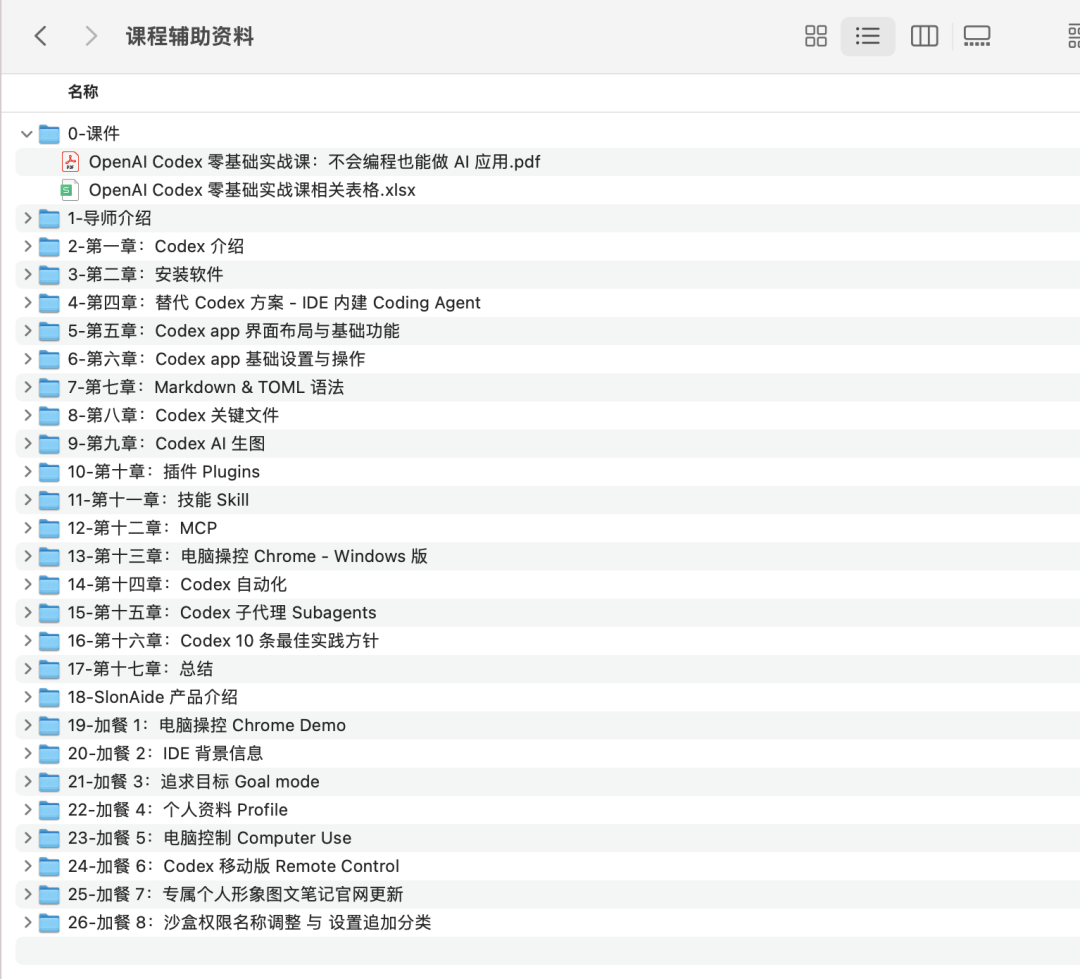Viewport: 1080px width, 979px height.
Task: Click folder icon of 22-加餐 4：个人资料 Profile
Action: tap(49, 810)
